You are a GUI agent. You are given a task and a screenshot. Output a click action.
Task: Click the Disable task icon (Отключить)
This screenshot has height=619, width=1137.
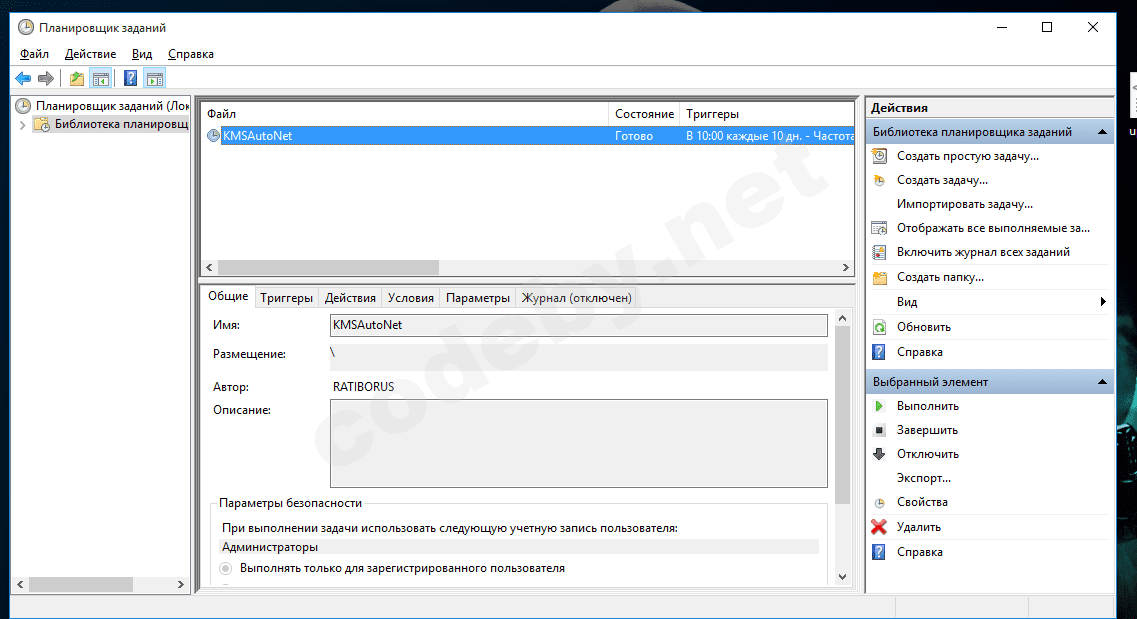879,454
